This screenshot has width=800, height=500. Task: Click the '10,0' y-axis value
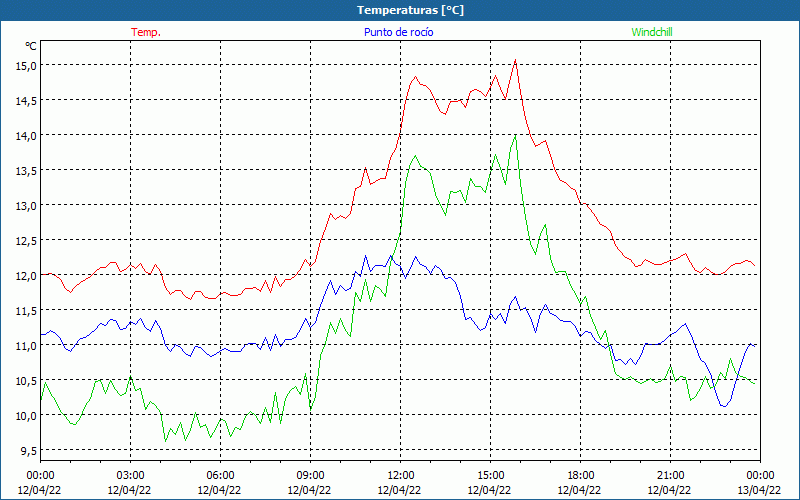coord(26,416)
